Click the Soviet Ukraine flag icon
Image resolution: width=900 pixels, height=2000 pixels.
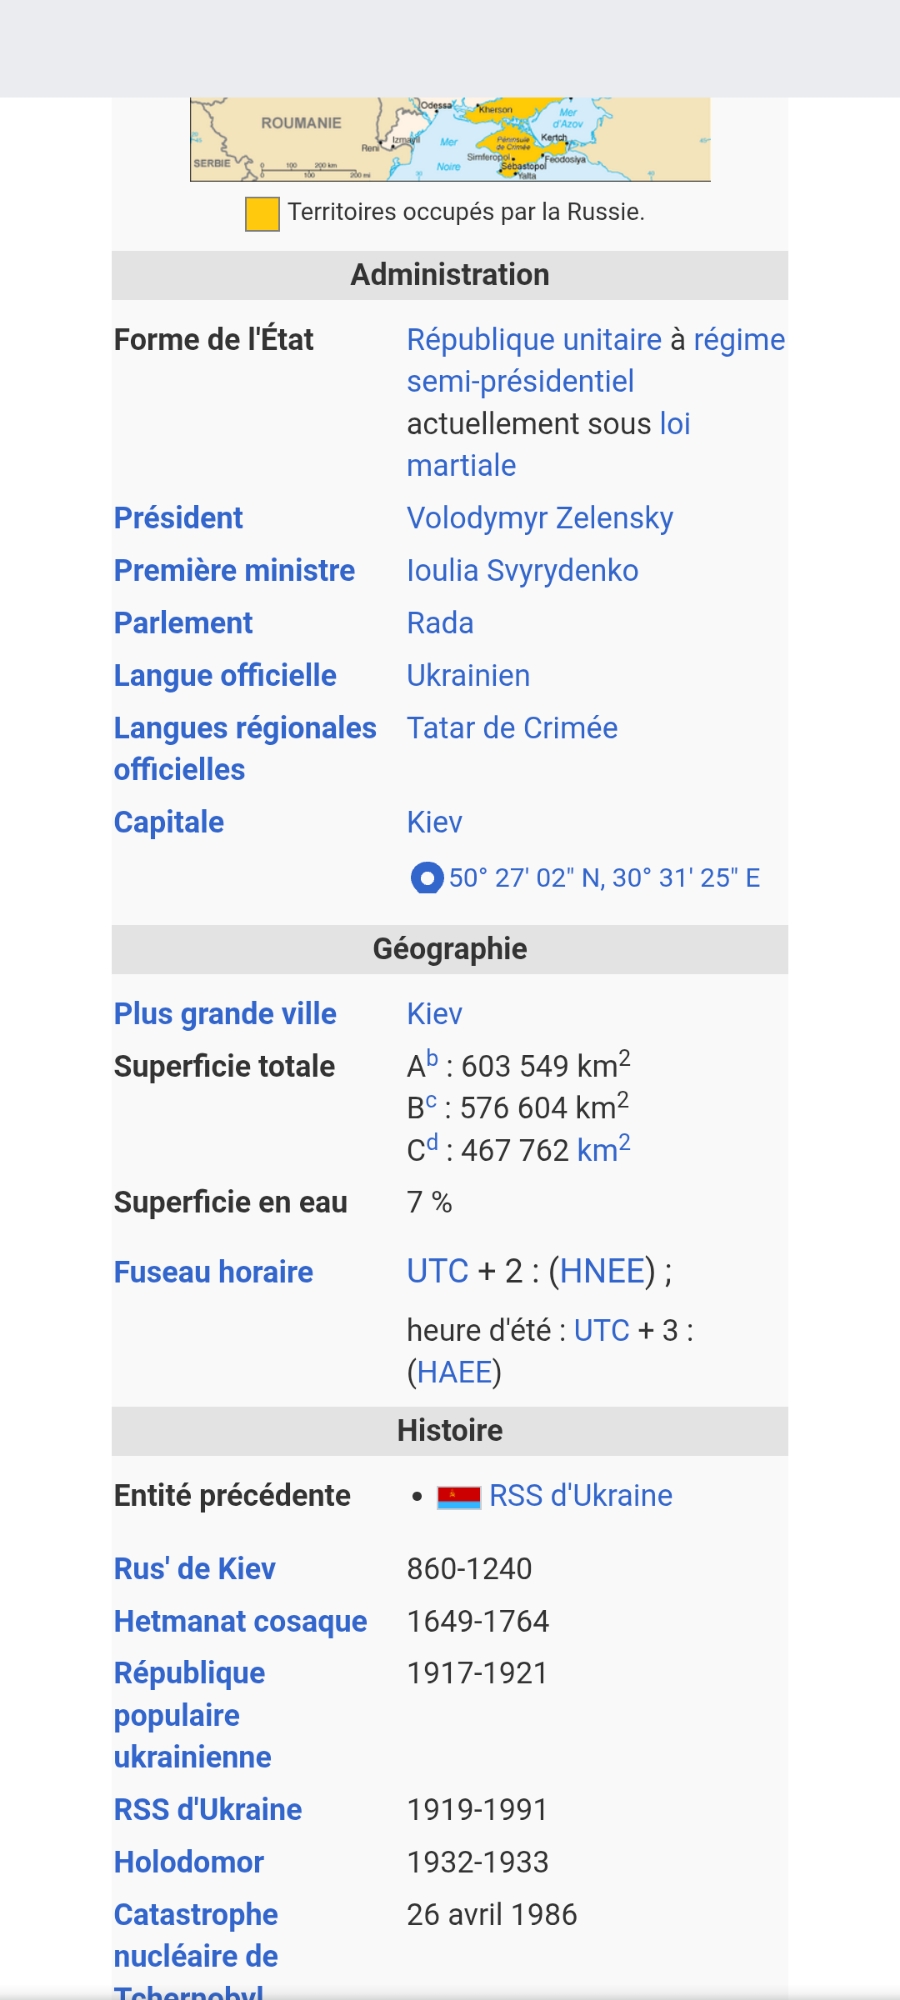click(459, 1497)
